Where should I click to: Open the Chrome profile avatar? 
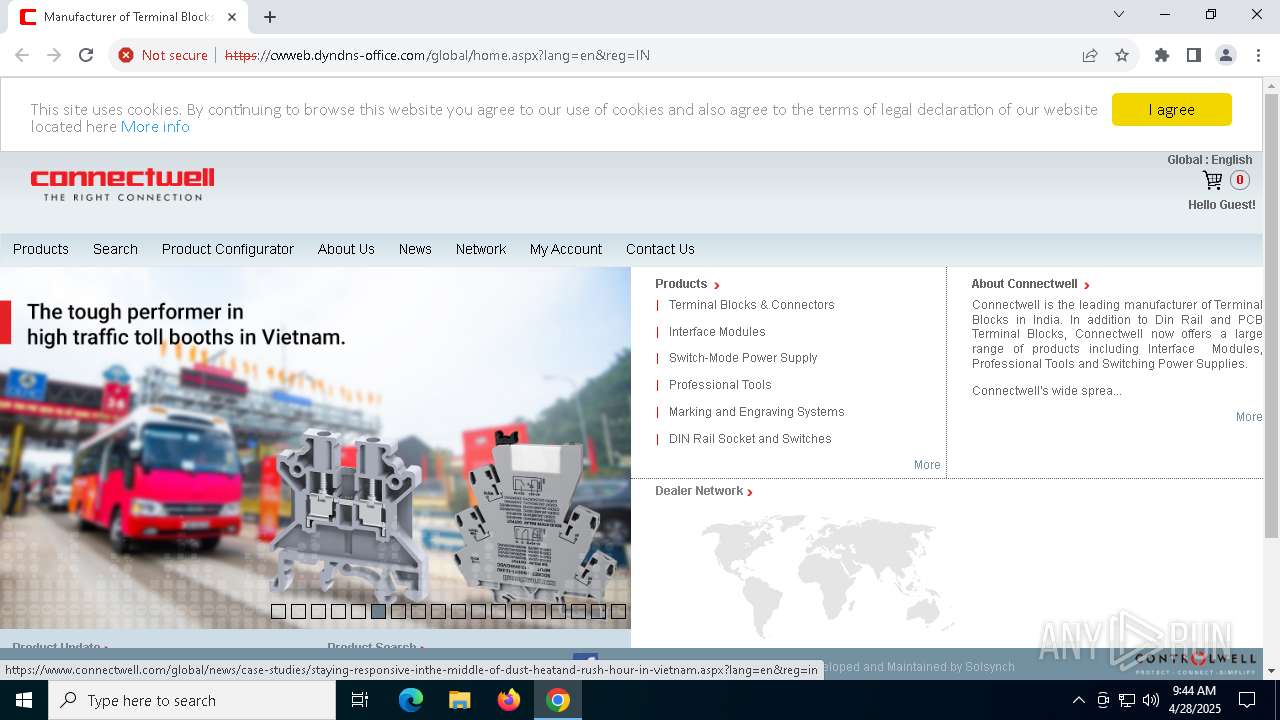pyautogui.click(x=1226, y=55)
